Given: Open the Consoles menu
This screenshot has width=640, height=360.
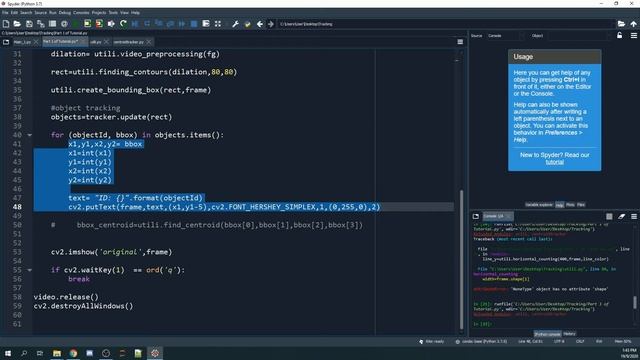Looking at the screenshot, I should pyautogui.click(x=81, y=13).
